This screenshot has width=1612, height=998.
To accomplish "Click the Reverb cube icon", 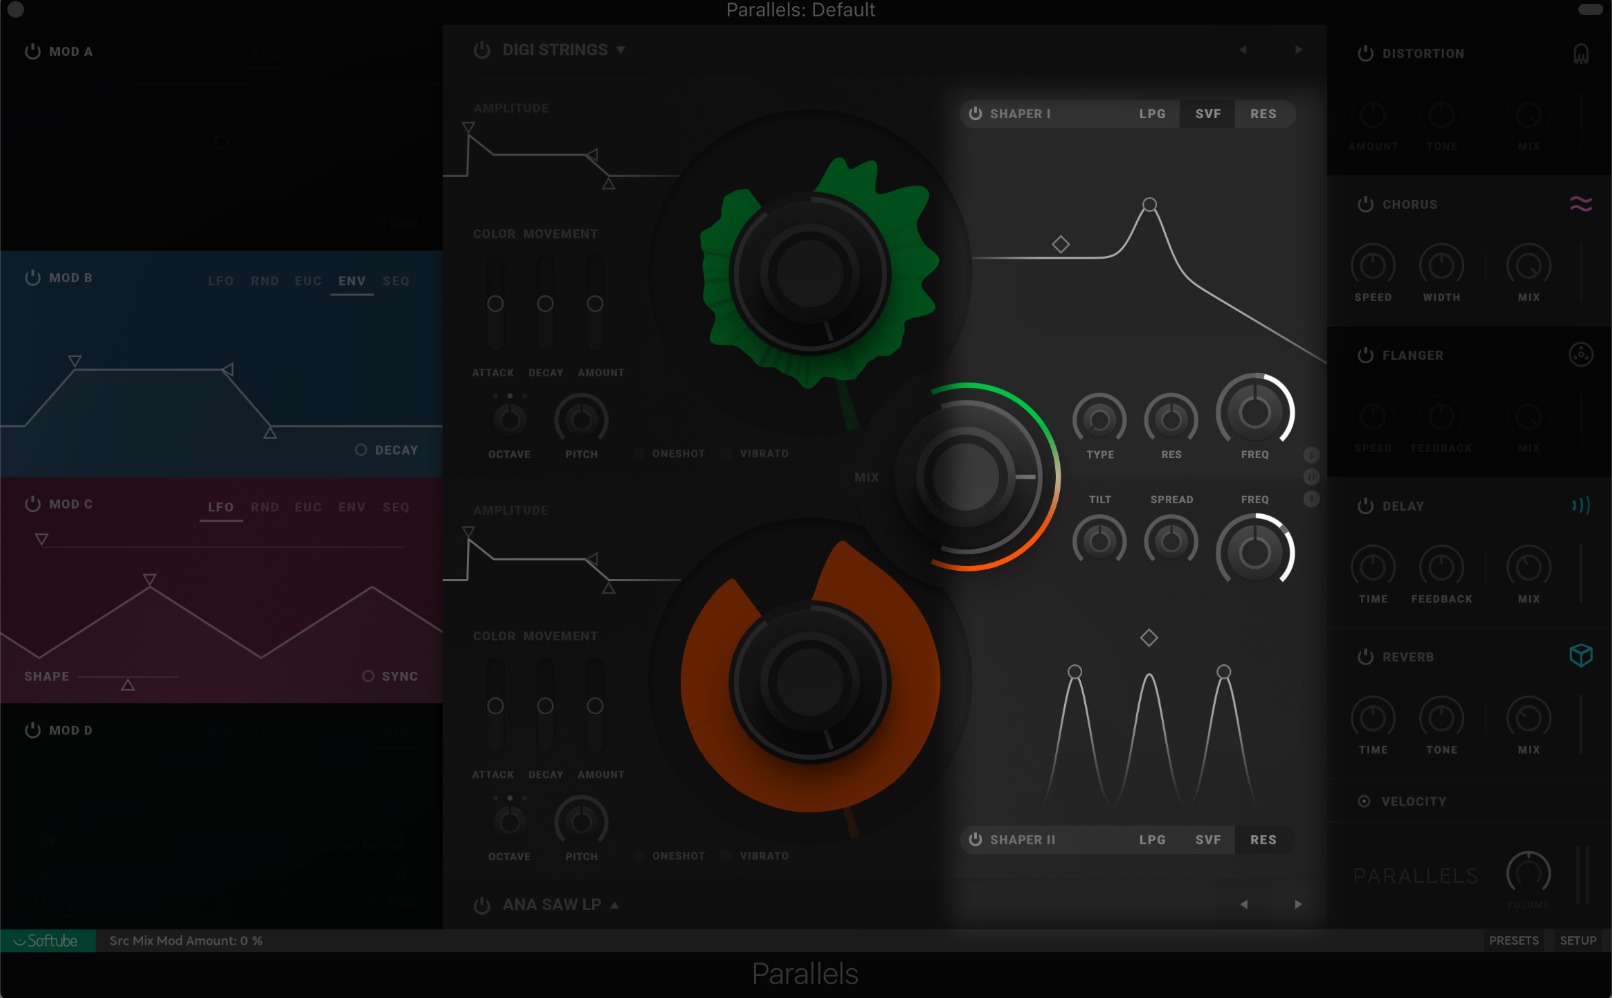I will [x=1581, y=656].
